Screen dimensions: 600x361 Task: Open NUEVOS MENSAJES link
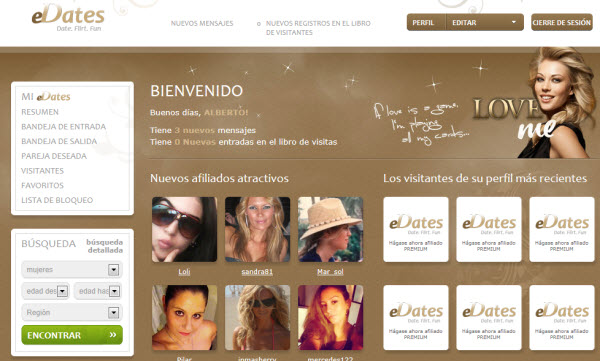click(202, 23)
